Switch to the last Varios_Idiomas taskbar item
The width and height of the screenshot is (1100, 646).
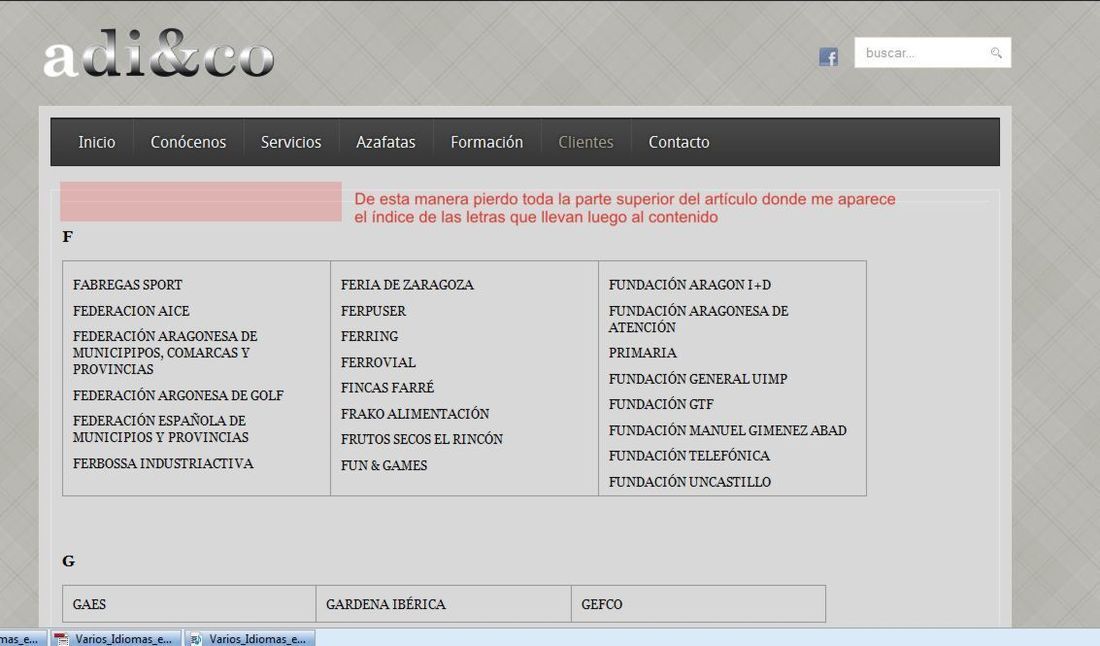250,638
